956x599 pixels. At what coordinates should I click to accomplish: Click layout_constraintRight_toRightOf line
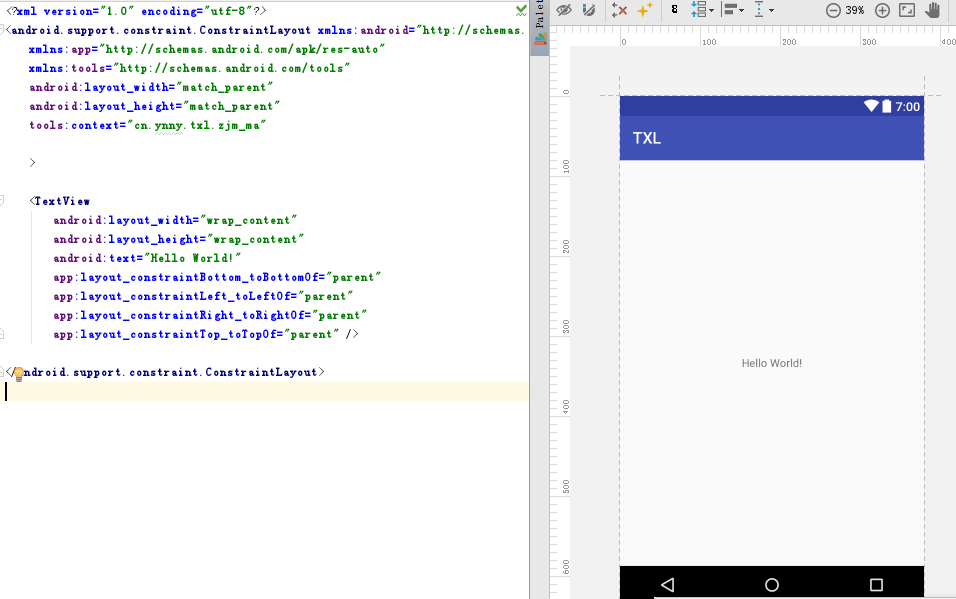click(210, 315)
